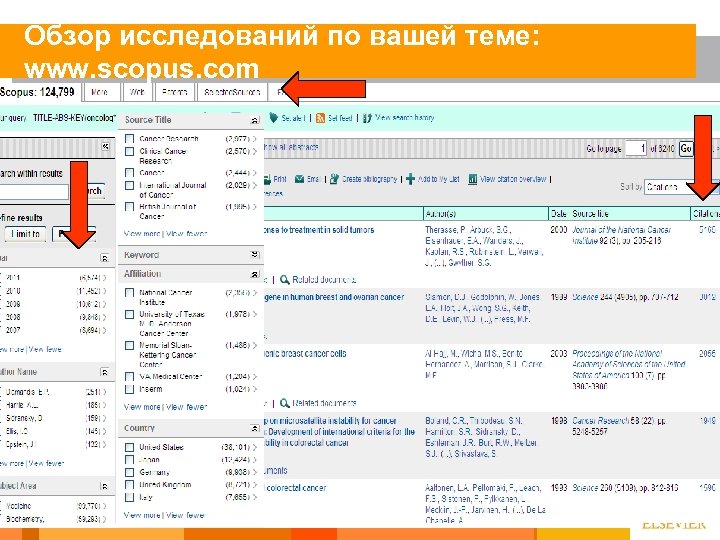The height and width of the screenshot is (540, 720).
Task: Click second Related documents magnifier icon
Action: 285,403
